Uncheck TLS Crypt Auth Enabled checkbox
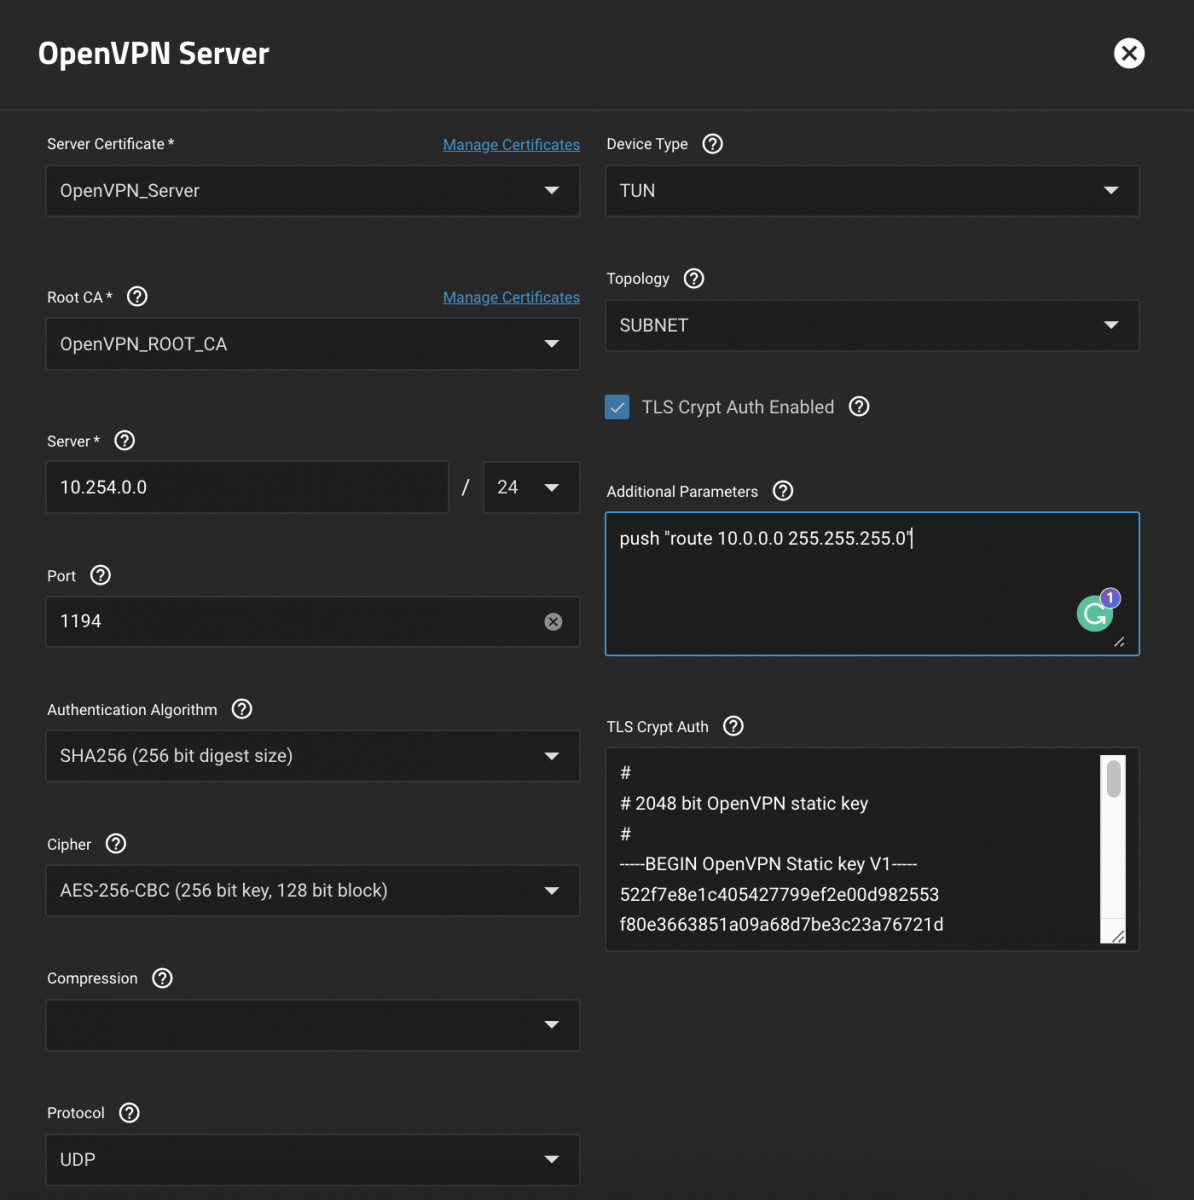The height and width of the screenshot is (1200, 1194). [x=618, y=407]
